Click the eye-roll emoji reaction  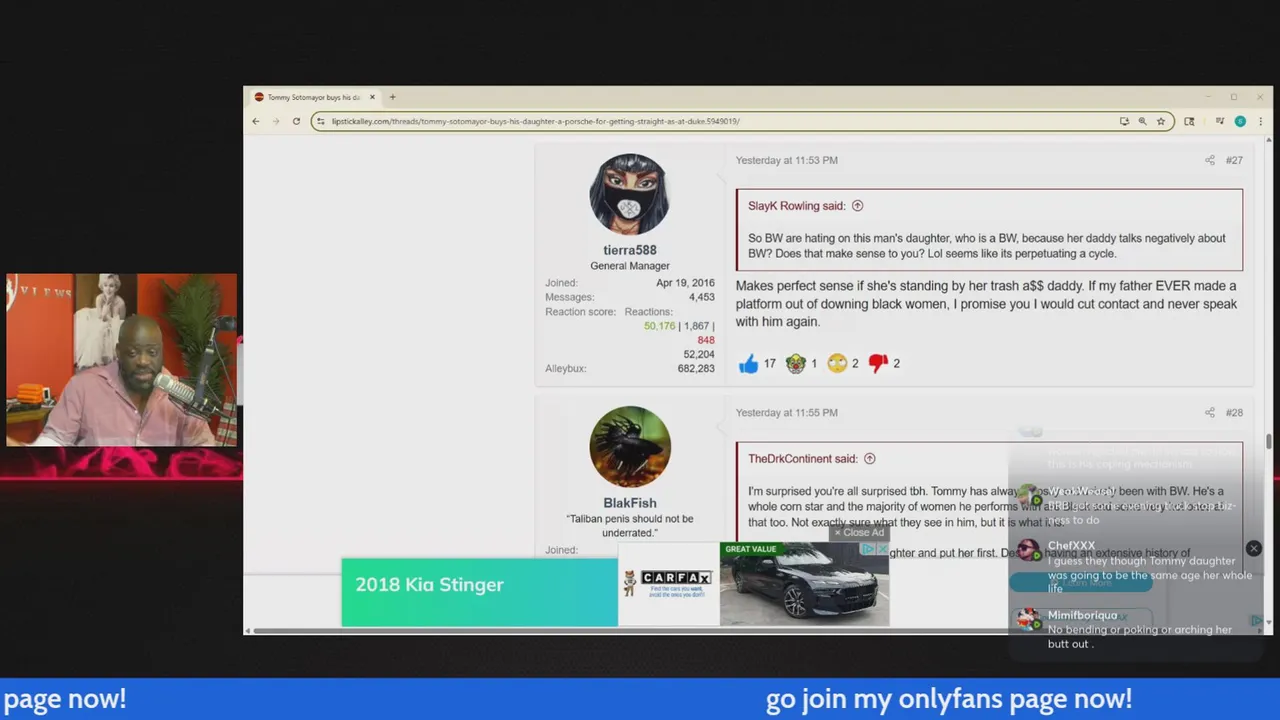coord(837,363)
